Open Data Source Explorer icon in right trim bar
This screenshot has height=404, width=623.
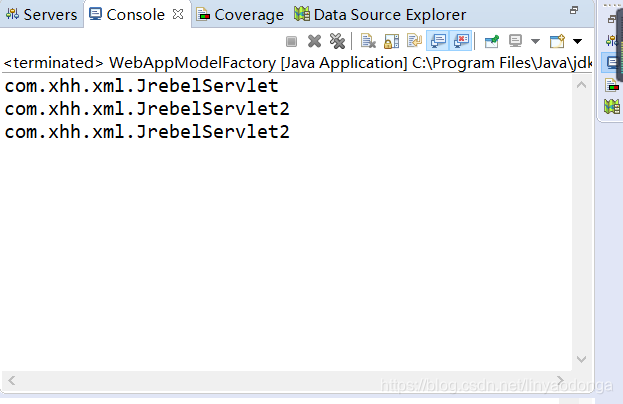pos(612,106)
